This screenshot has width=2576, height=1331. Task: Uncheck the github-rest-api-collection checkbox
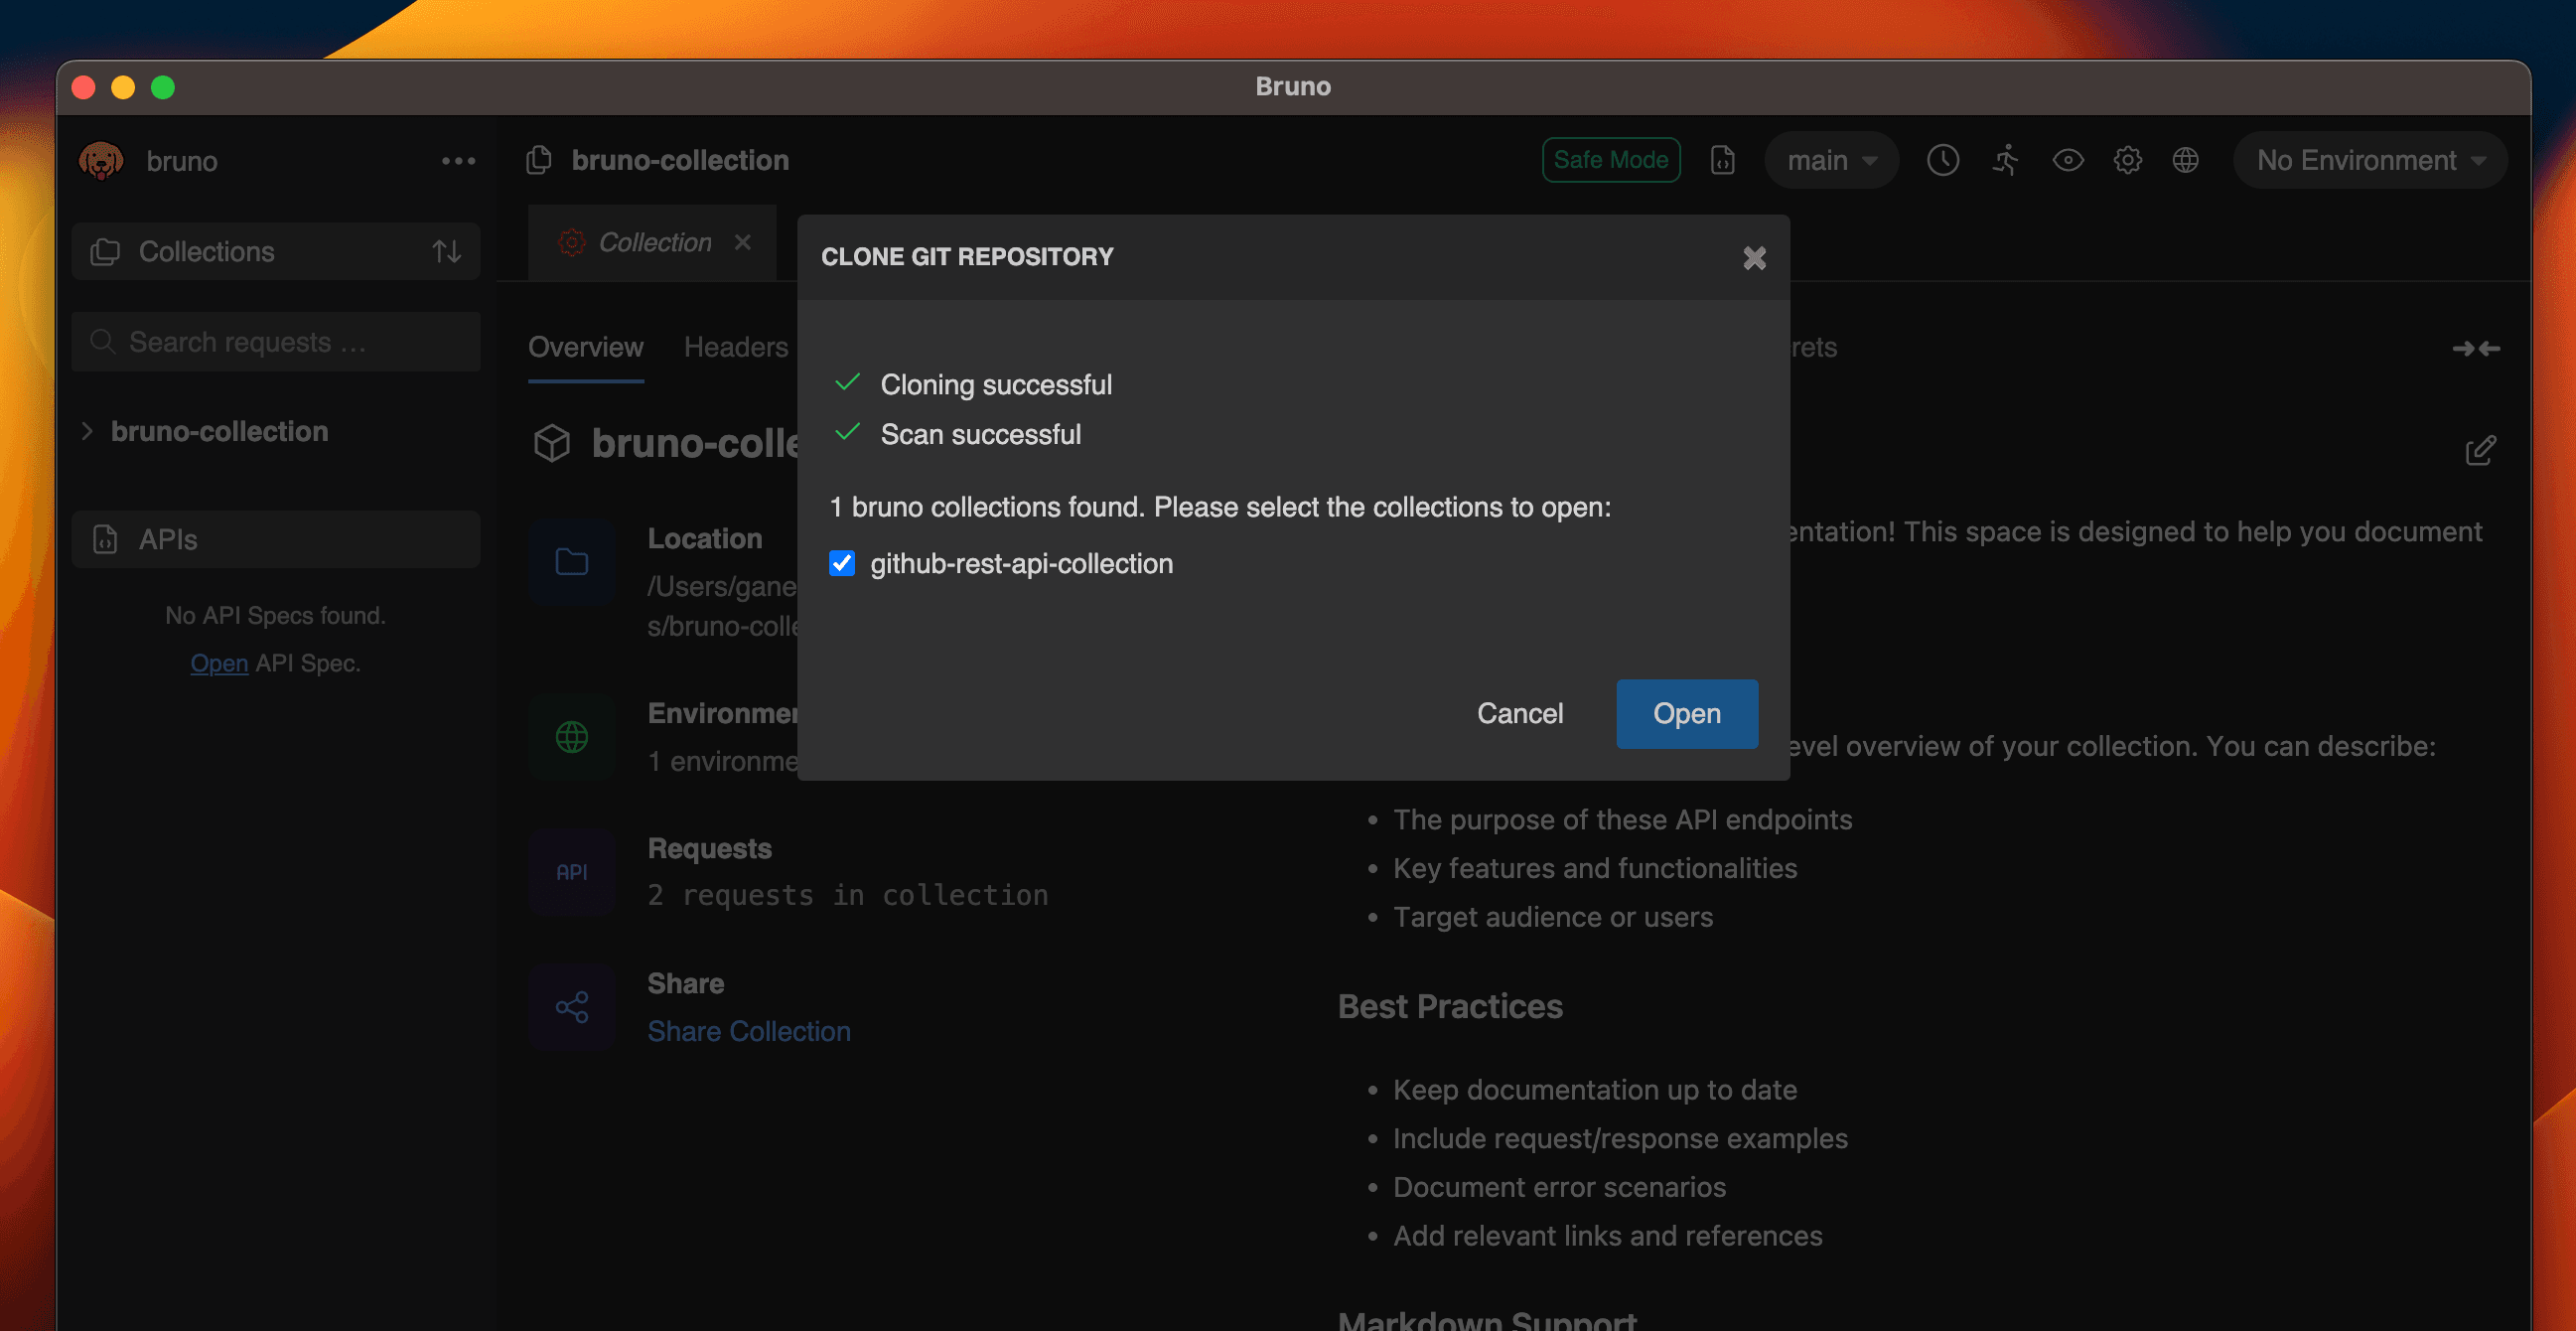[842, 564]
